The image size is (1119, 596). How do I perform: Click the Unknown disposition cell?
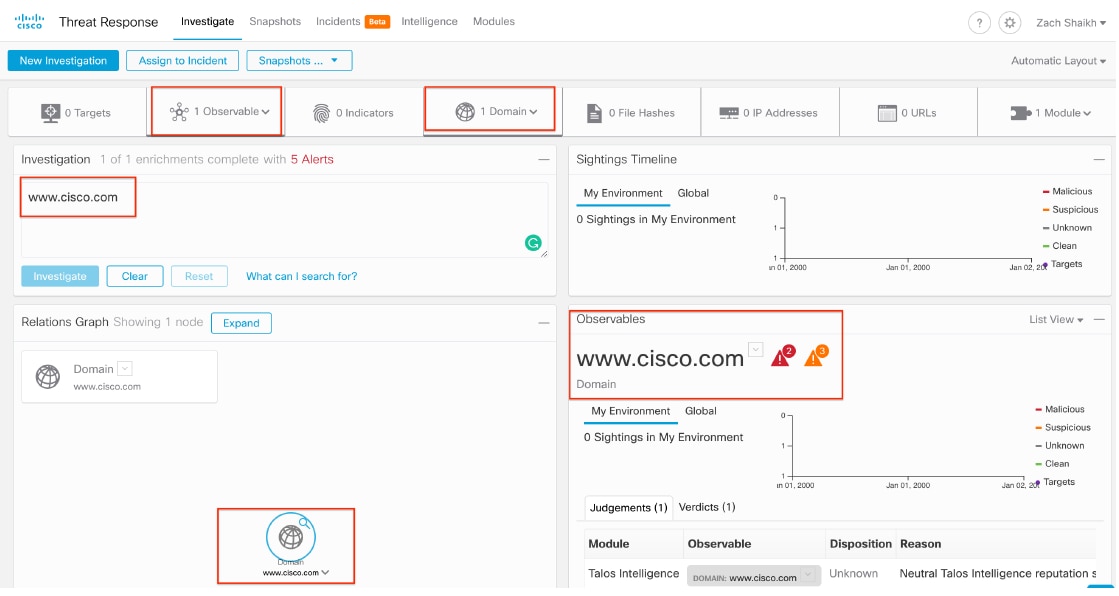853,574
